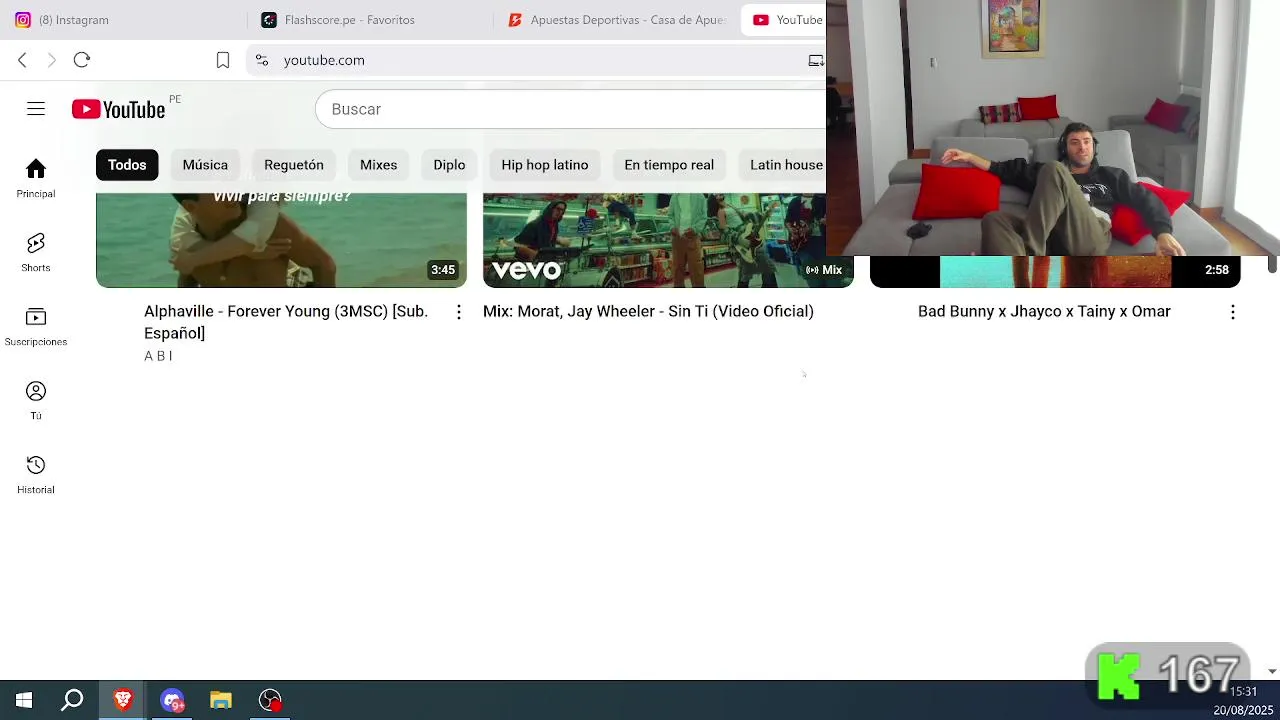Open Historial from the sidebar
The width and height of the screenshot is (1280, 720).
pyautogui.click(x=36, y=475)
